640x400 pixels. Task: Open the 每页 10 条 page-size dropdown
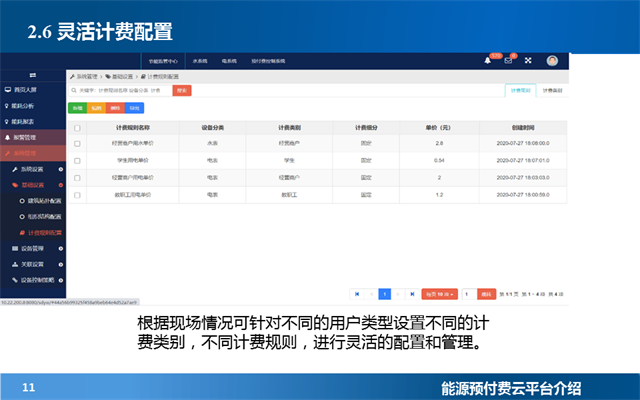tap(440, 294)
